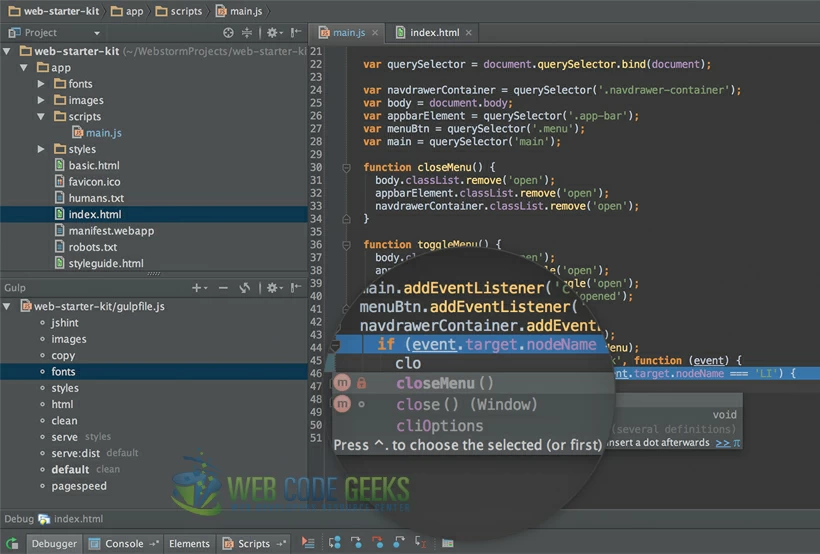Click the Step Over debug icon
The width and height of the screenshot is (820, 554).
pos(335,543)
